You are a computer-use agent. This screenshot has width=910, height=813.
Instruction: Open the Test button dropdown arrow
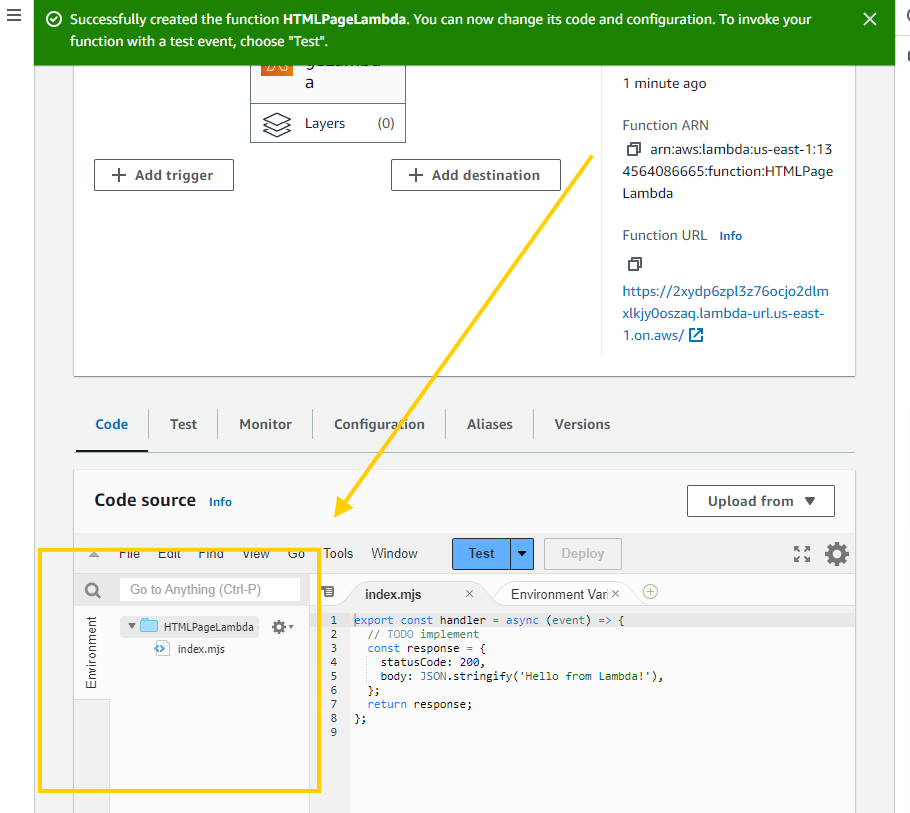(522, 554)
